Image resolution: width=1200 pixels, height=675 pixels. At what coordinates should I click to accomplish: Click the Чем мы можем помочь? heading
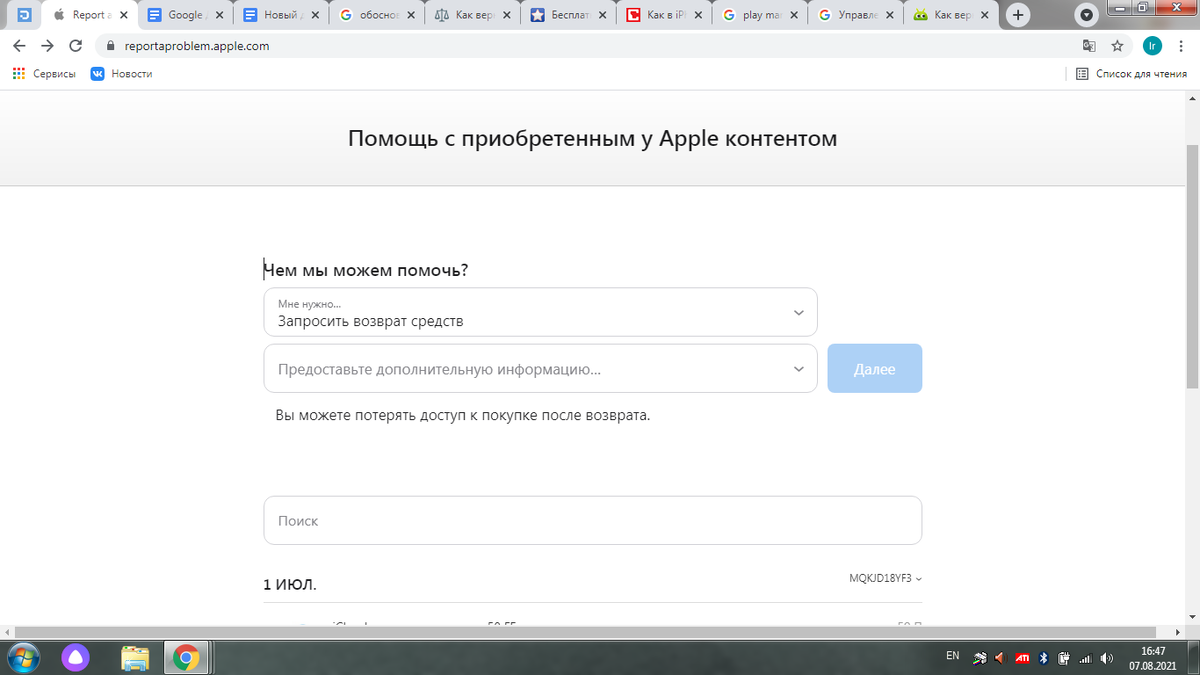[x=366, y=271]
